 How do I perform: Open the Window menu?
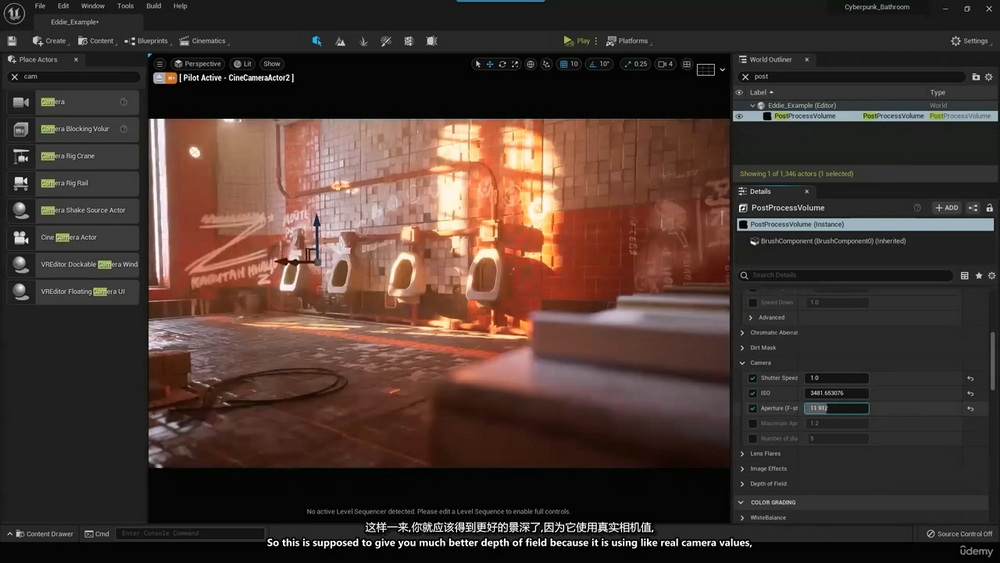[x=92, y=6]
